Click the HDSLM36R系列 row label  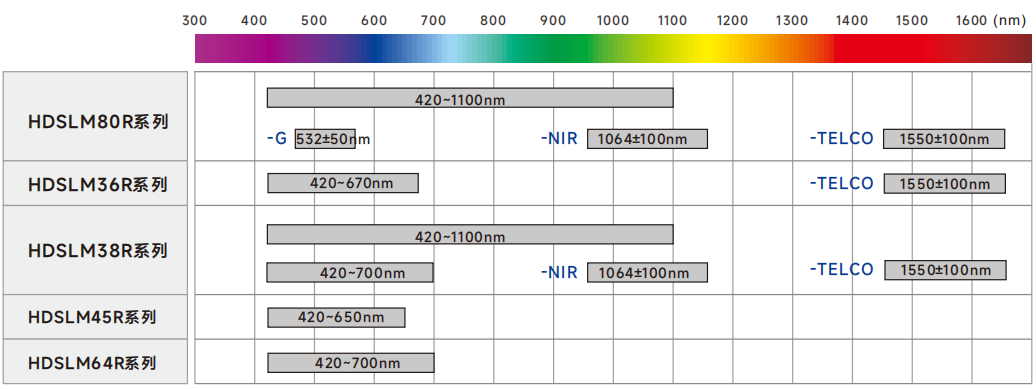click(98, 184)
